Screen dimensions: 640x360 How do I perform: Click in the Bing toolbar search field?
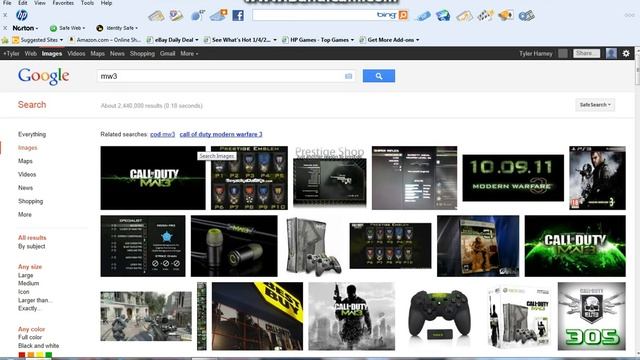point(314,16)
